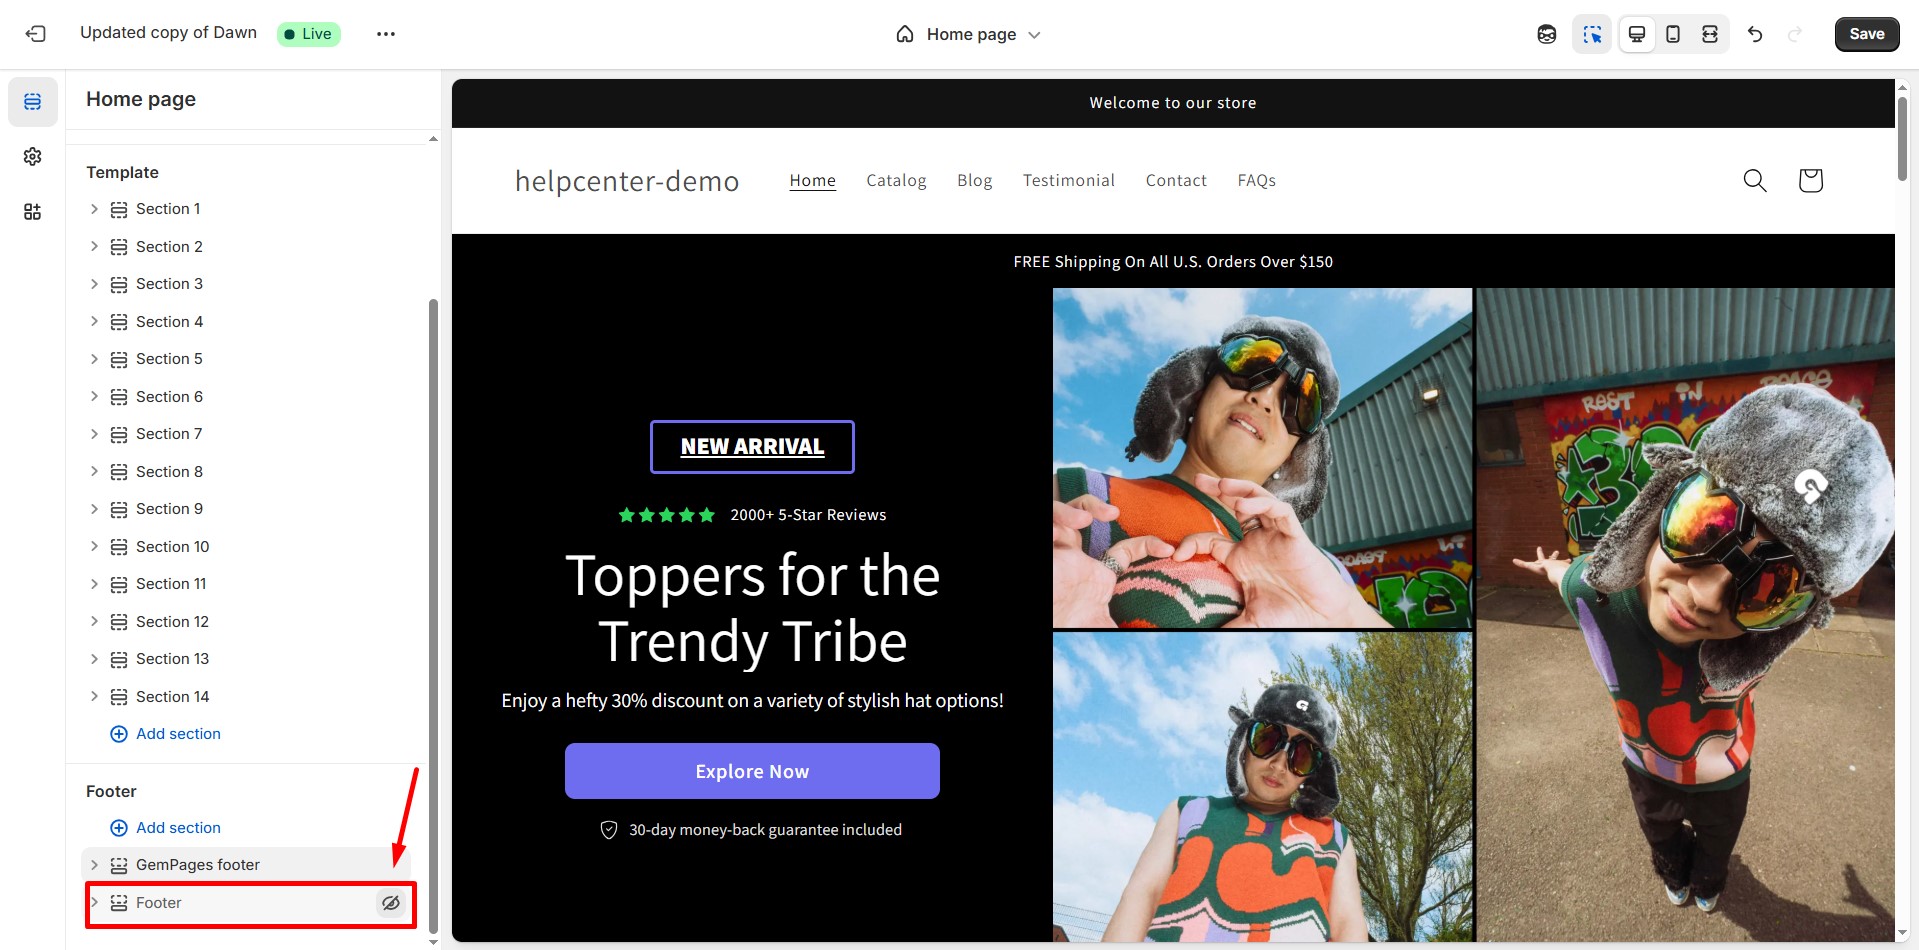The width and height of the screenshot is (1919, 950).
Task: Show the hidden Footer section via eye icon
Action: tap(390, 903)
